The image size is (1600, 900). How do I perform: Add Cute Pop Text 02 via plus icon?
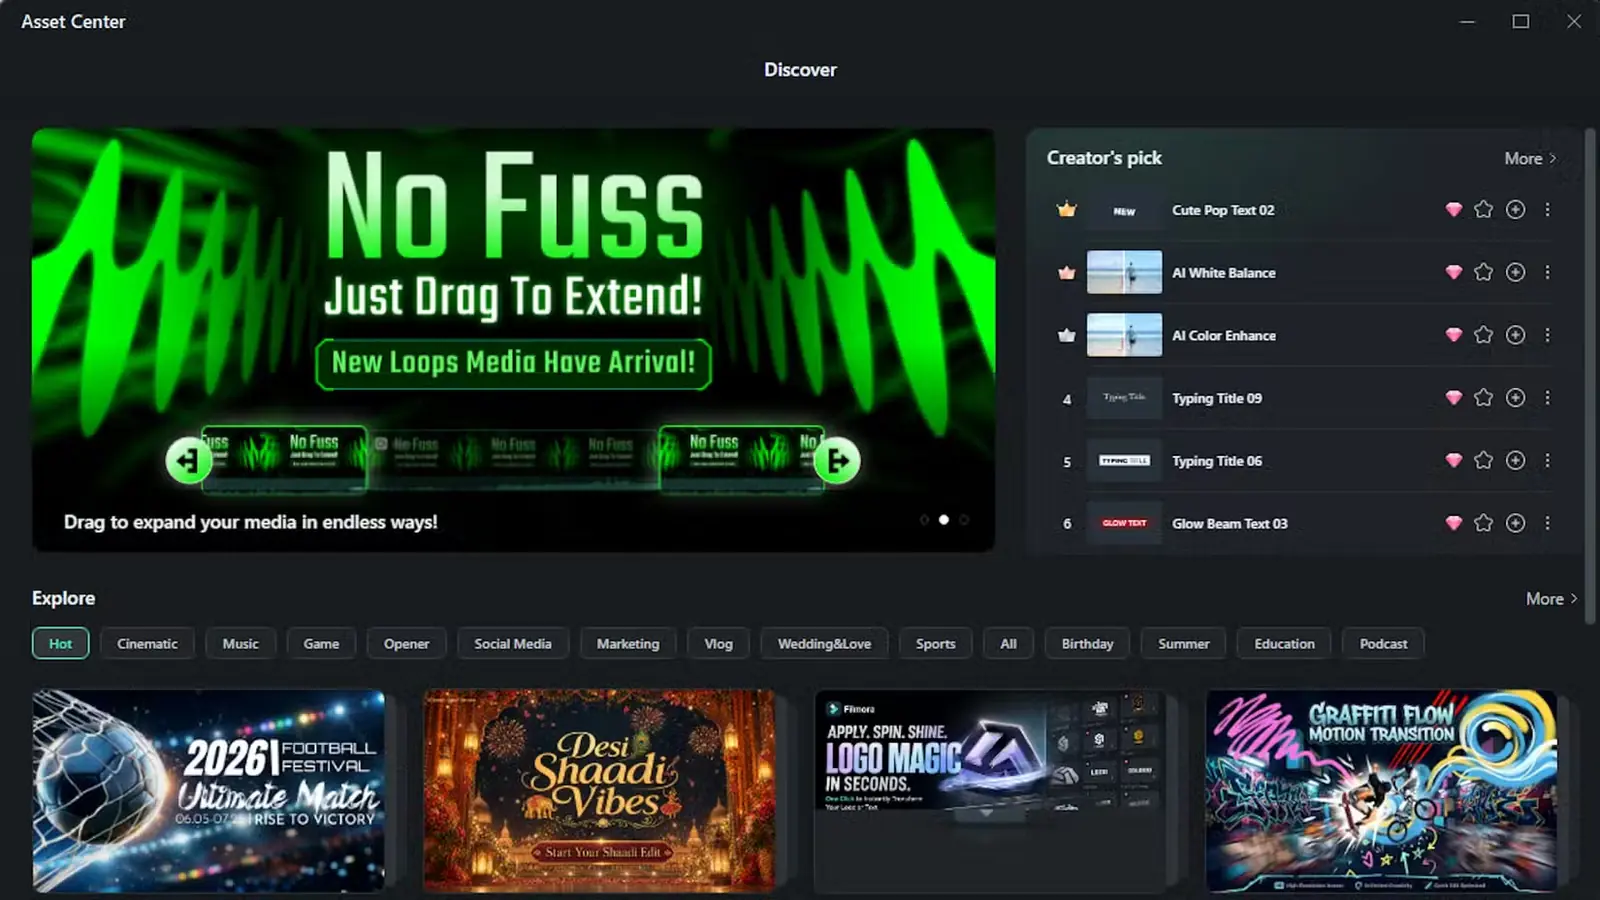pos(1516,209)
